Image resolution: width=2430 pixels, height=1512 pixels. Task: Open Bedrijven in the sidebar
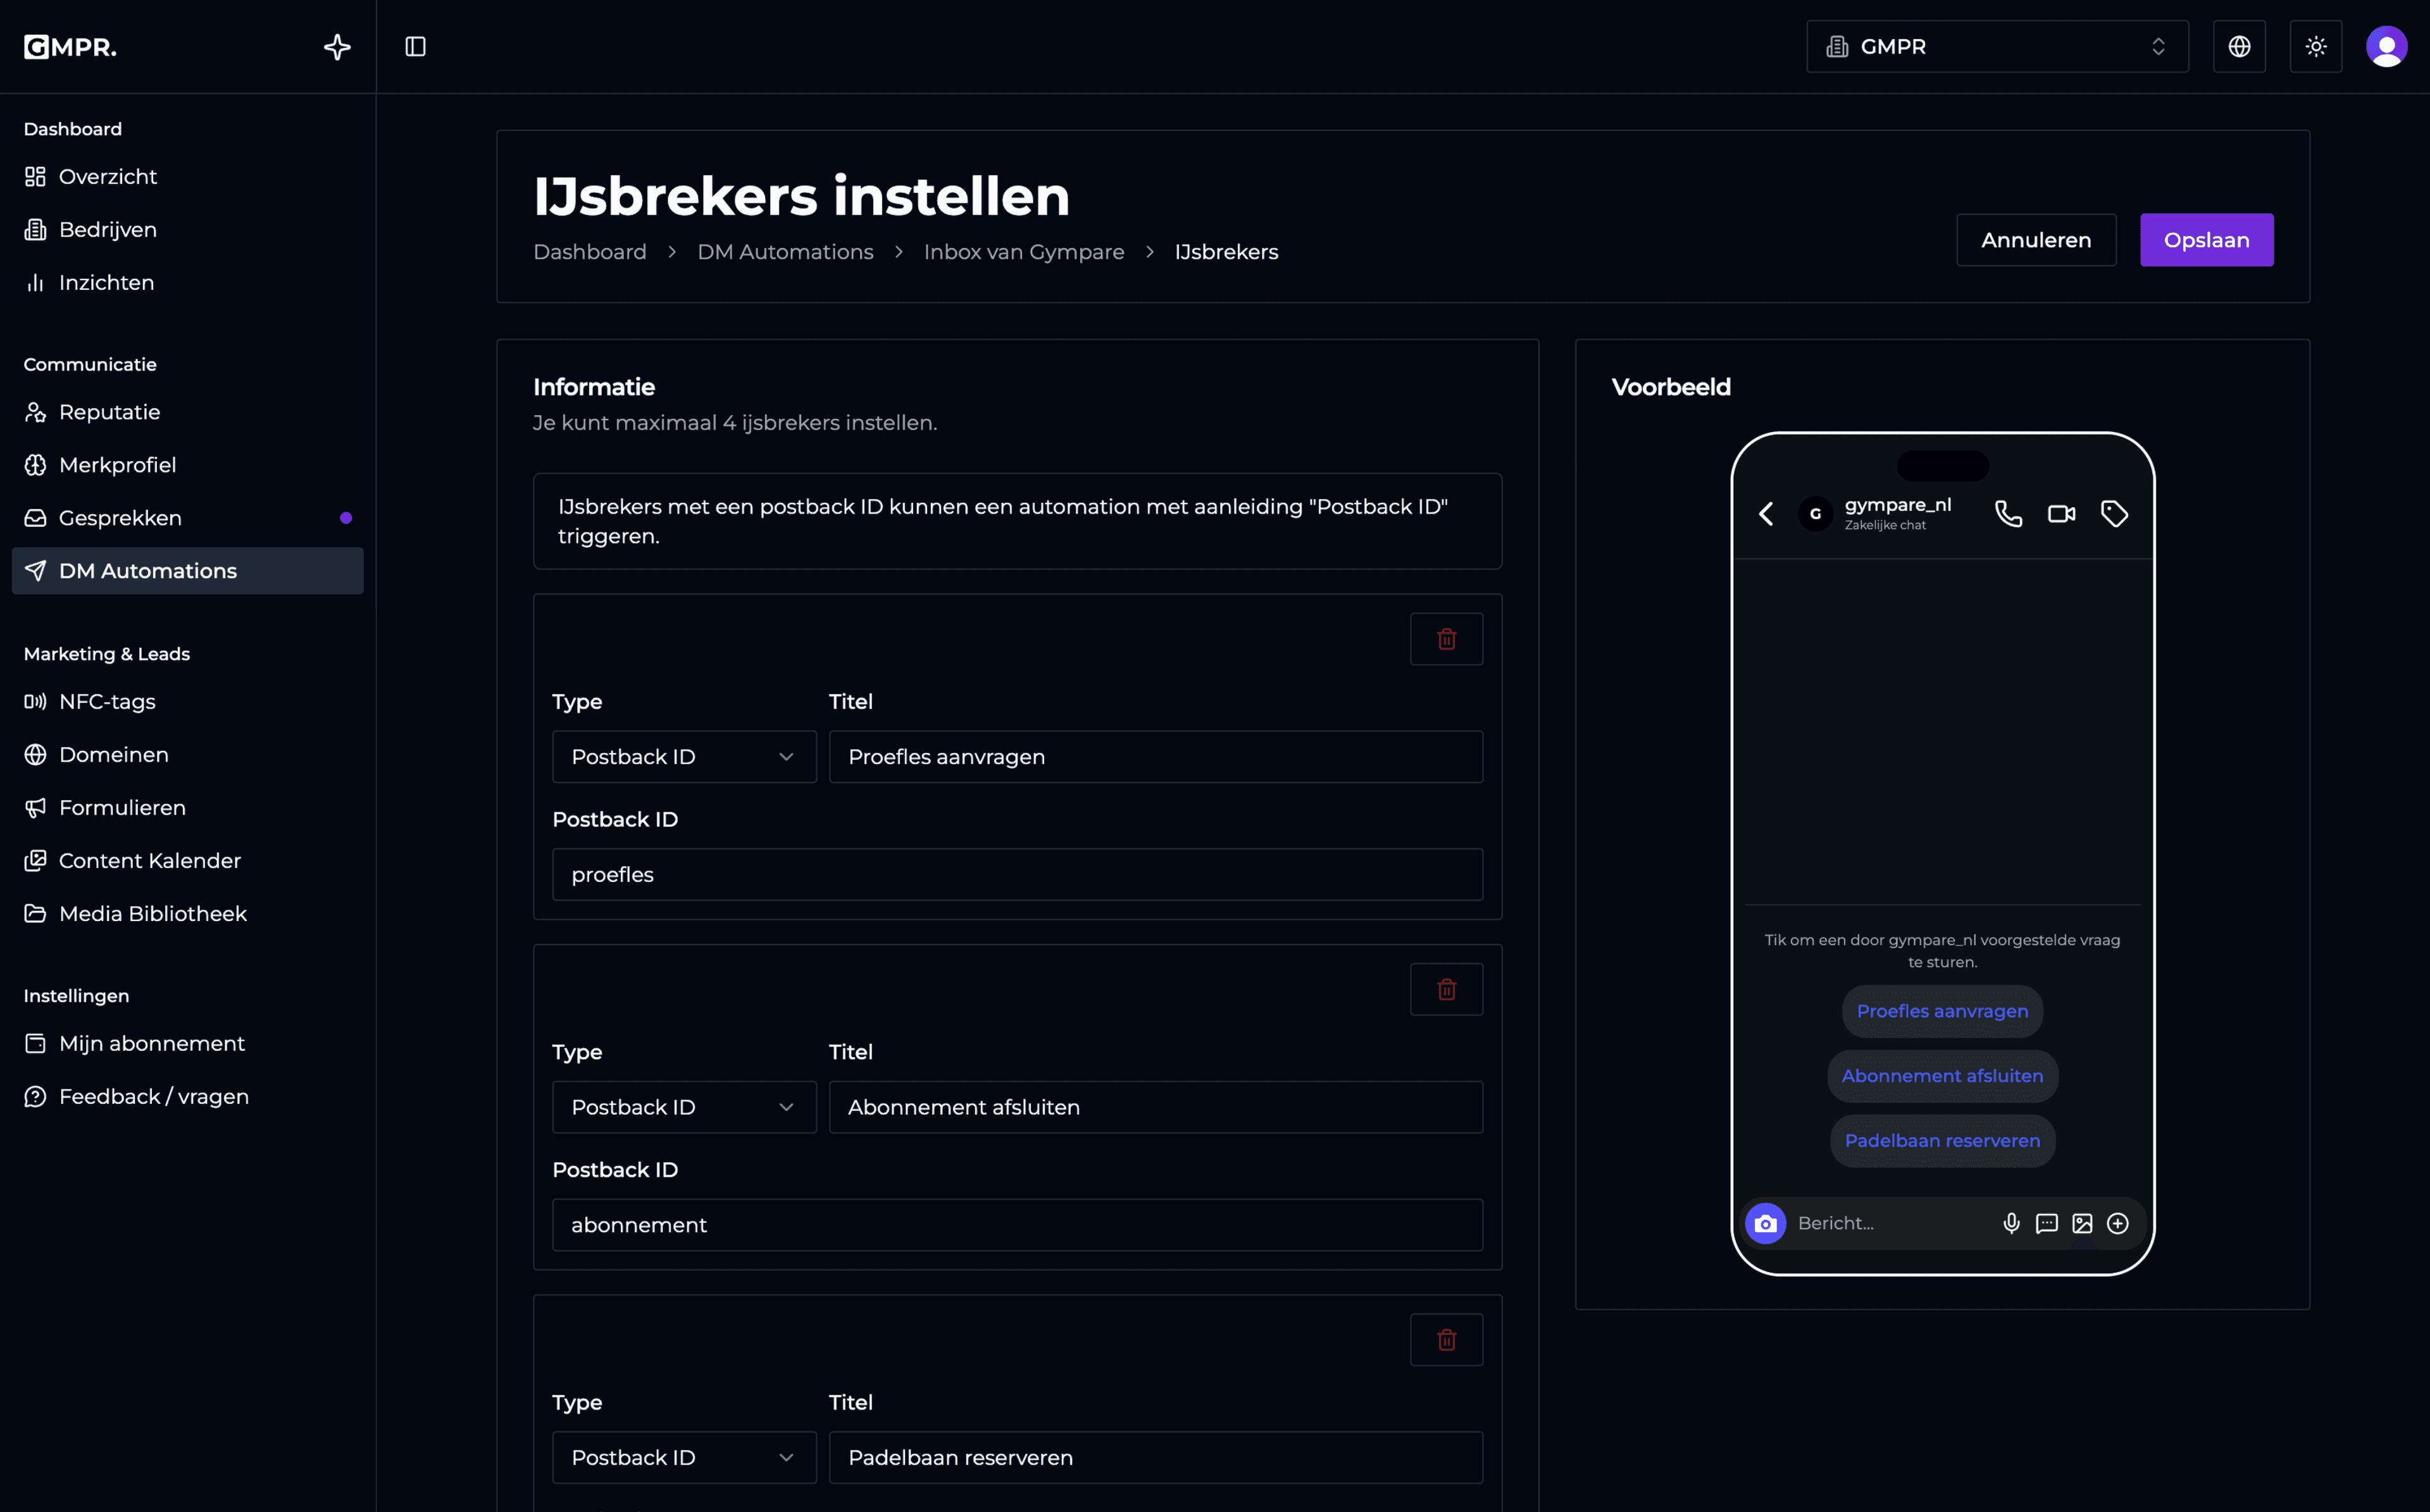(187, 230)
